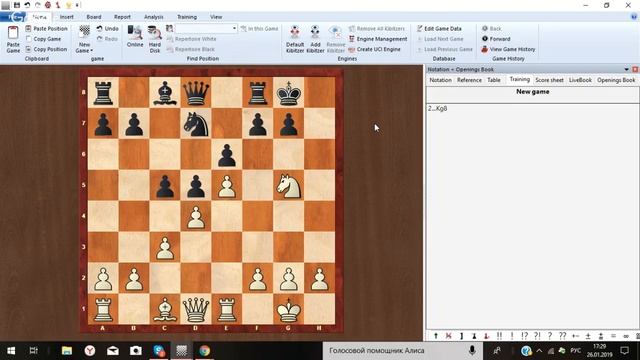This screenshot has width=640, height=360.
Task: Open the Board ribbon tab
Action: 94,17
